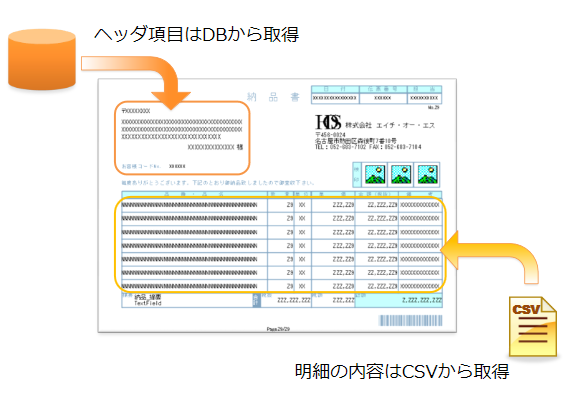Screen dimensions: 565x397
Task: Select the first stamp landscape image
Action: click(375, 174)
